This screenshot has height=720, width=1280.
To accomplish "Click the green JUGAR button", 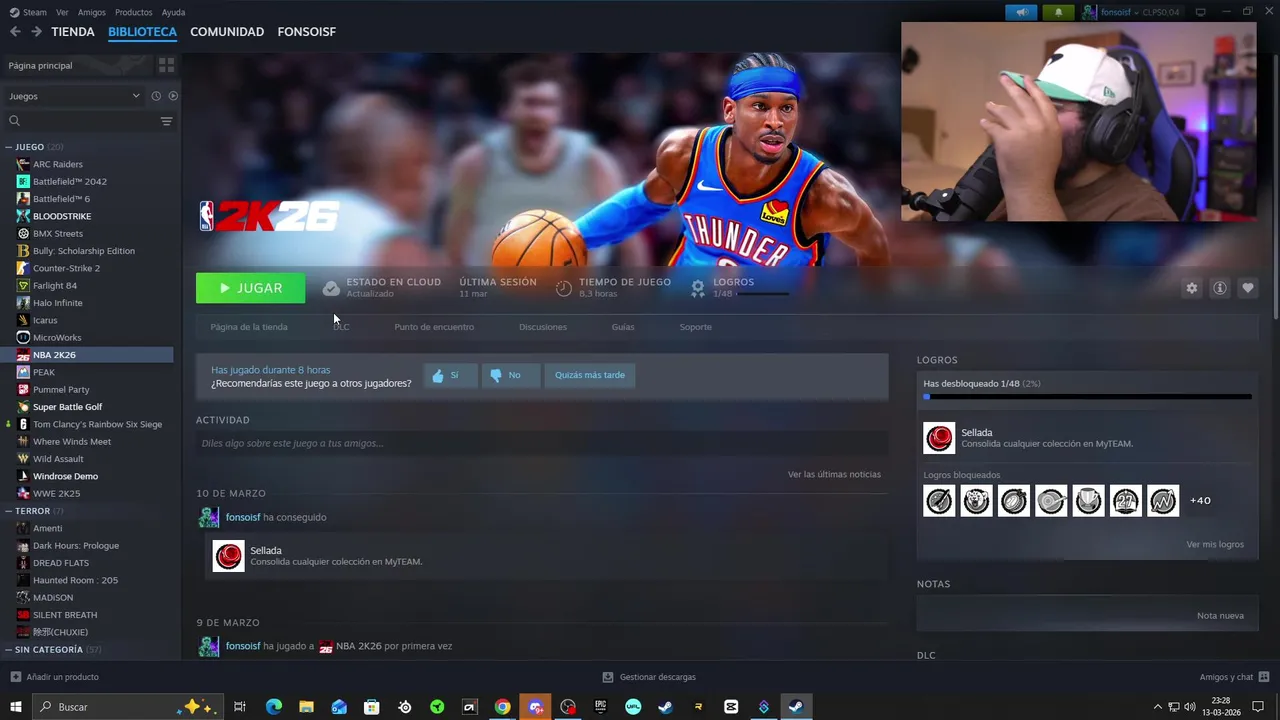I will pos(251,288).
